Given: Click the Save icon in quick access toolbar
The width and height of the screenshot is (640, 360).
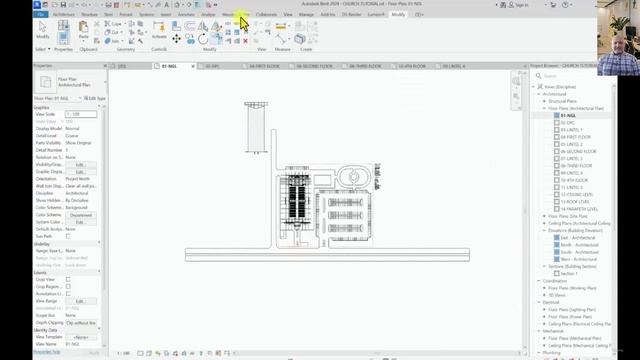Looking at the screenshot, I should 63,5.
